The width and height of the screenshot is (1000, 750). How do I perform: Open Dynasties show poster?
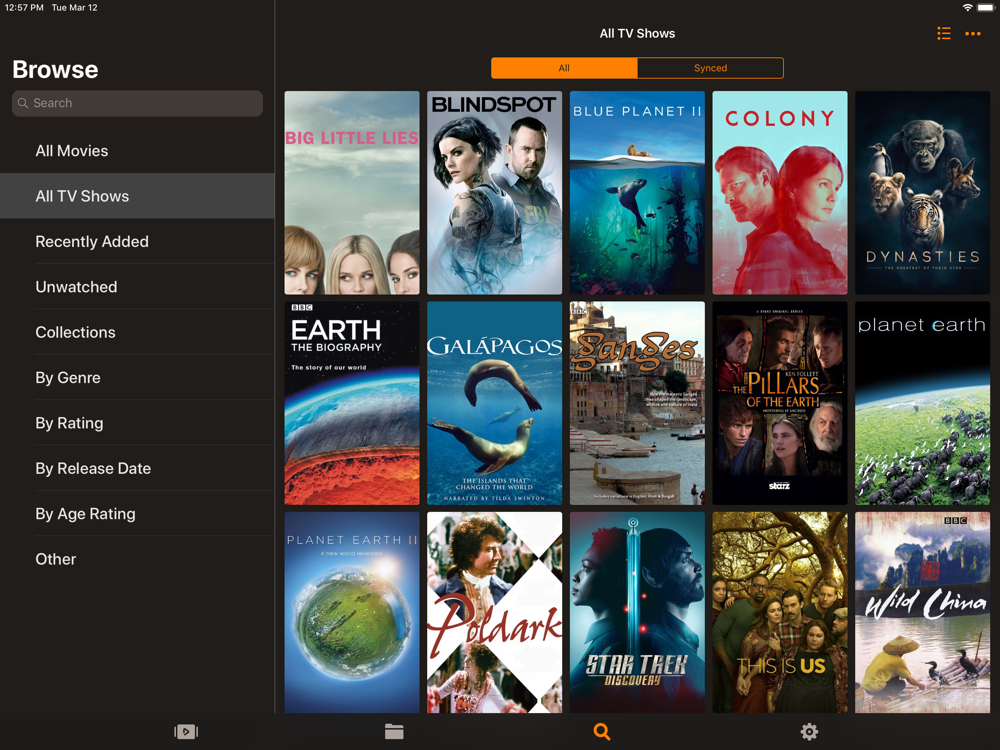pyautogui.click(x=922, y=193)
